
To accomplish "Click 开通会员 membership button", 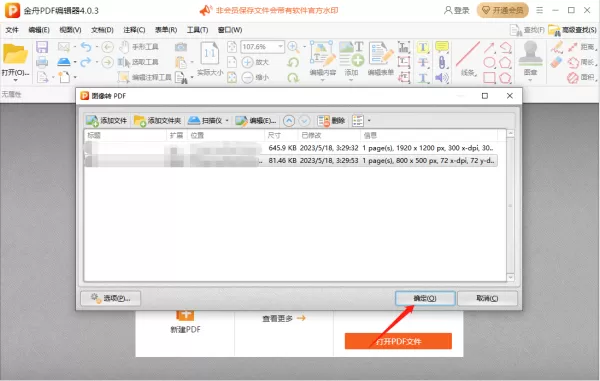I will point(502,10).
